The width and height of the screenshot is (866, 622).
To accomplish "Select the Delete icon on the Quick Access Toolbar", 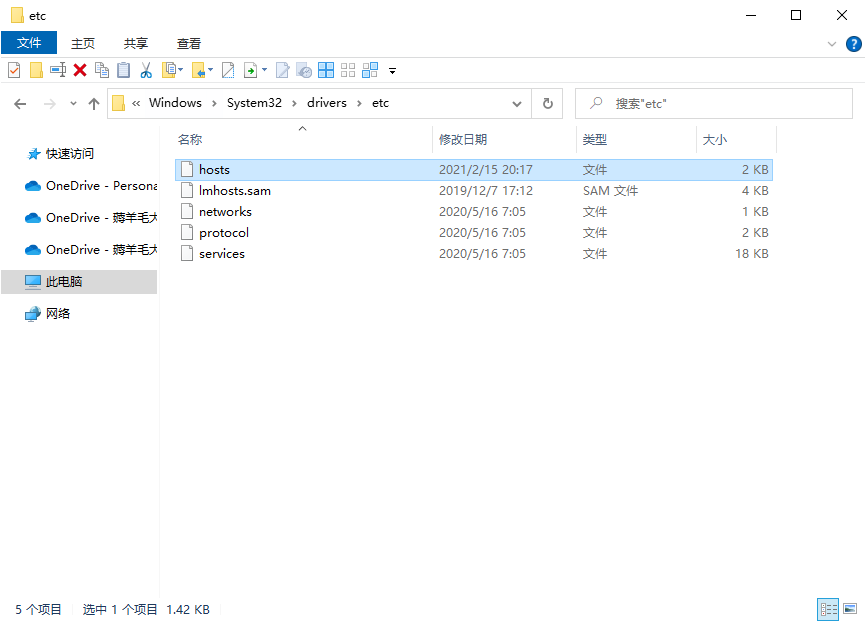I will point(81,70).
